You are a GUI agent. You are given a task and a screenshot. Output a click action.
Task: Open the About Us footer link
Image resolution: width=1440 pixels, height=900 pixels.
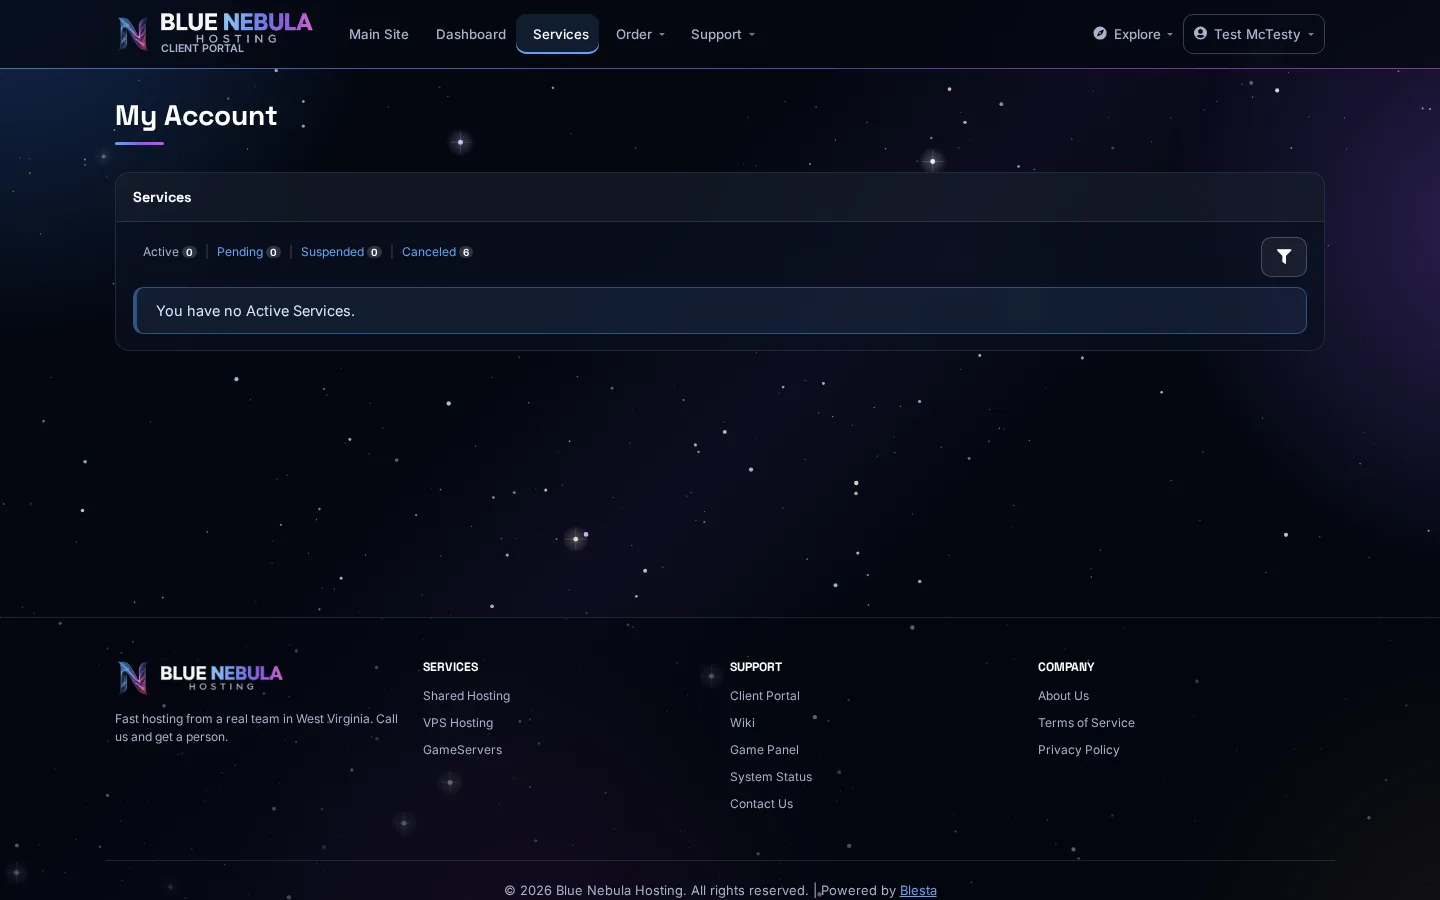pyautogui.click(x=1063, y=696)
